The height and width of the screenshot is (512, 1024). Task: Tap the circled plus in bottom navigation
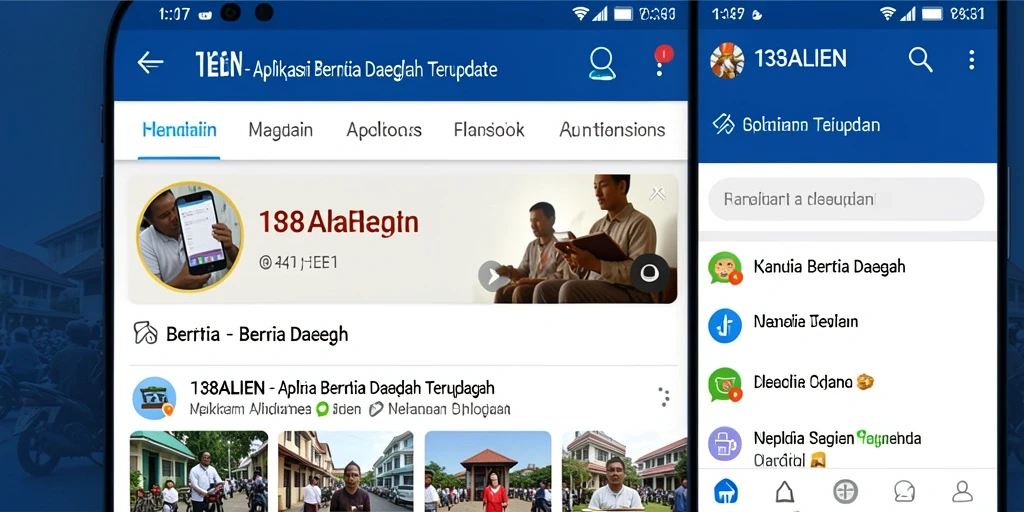846,491
